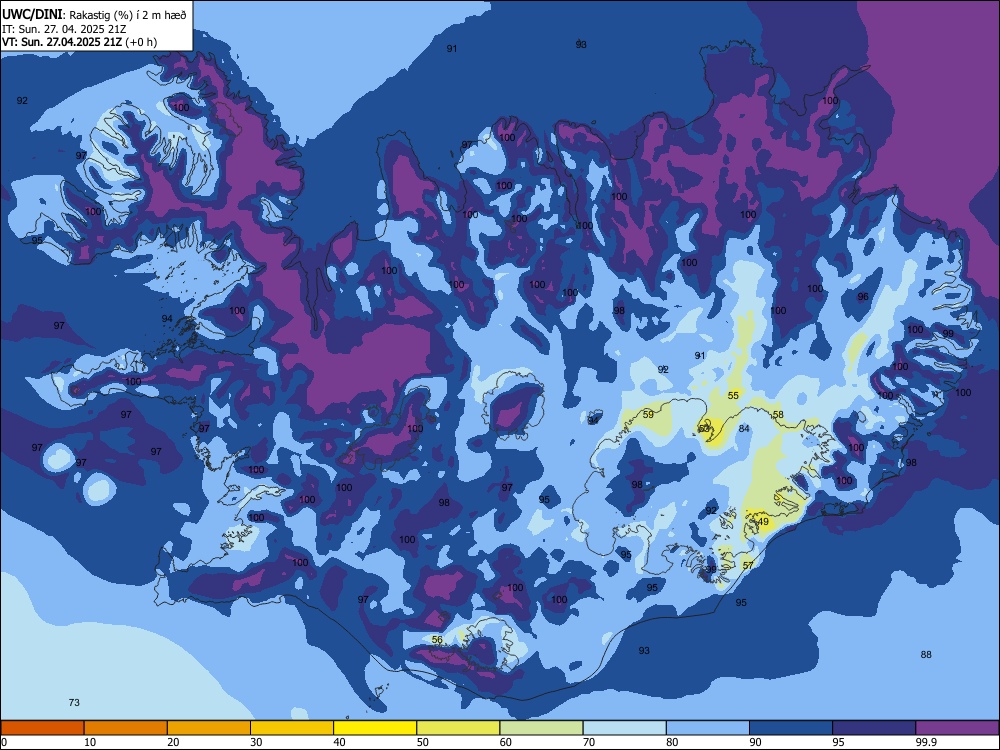
Task: Click the legend label '50'
Action: (x=423, y=742)
